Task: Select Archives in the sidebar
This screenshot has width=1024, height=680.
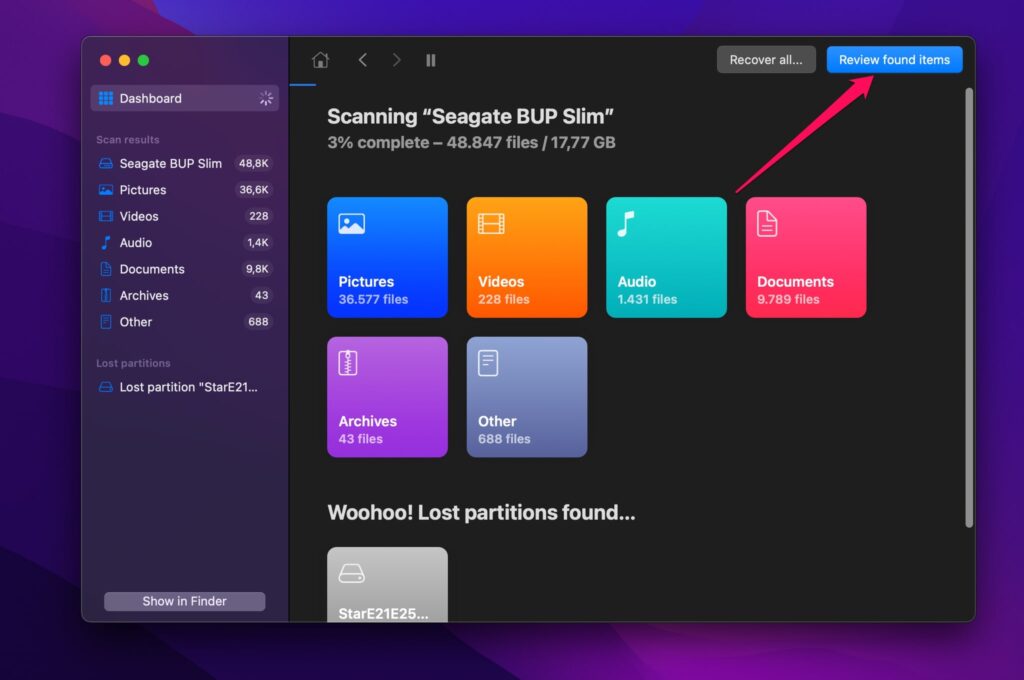Action: (x=185, y=295)
